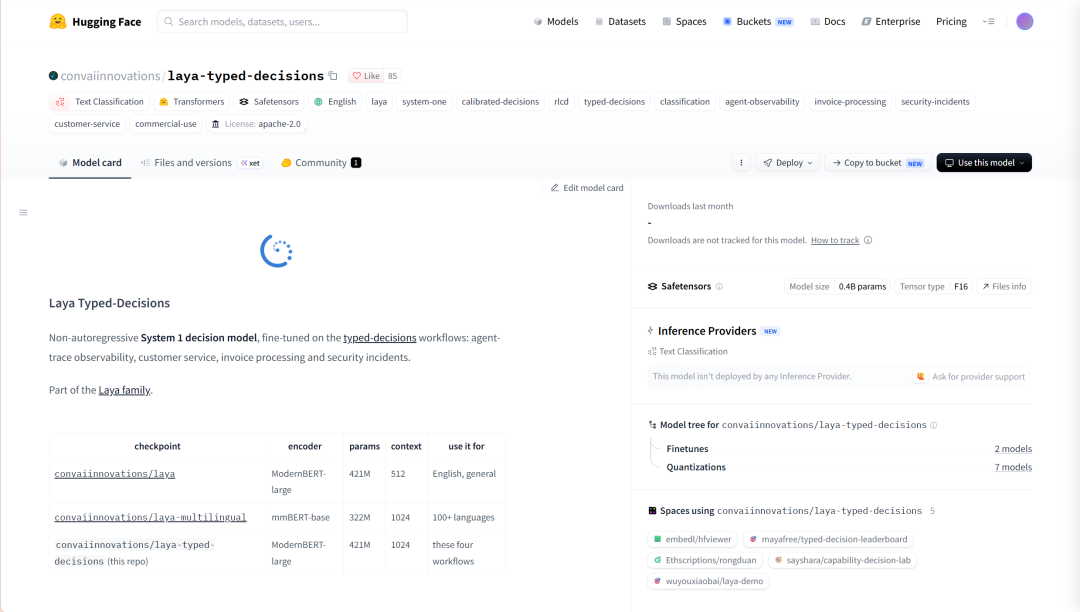Open Enterprise in top navigation
The height and width of the screenshot is (612, 1080).
[891, 21]
